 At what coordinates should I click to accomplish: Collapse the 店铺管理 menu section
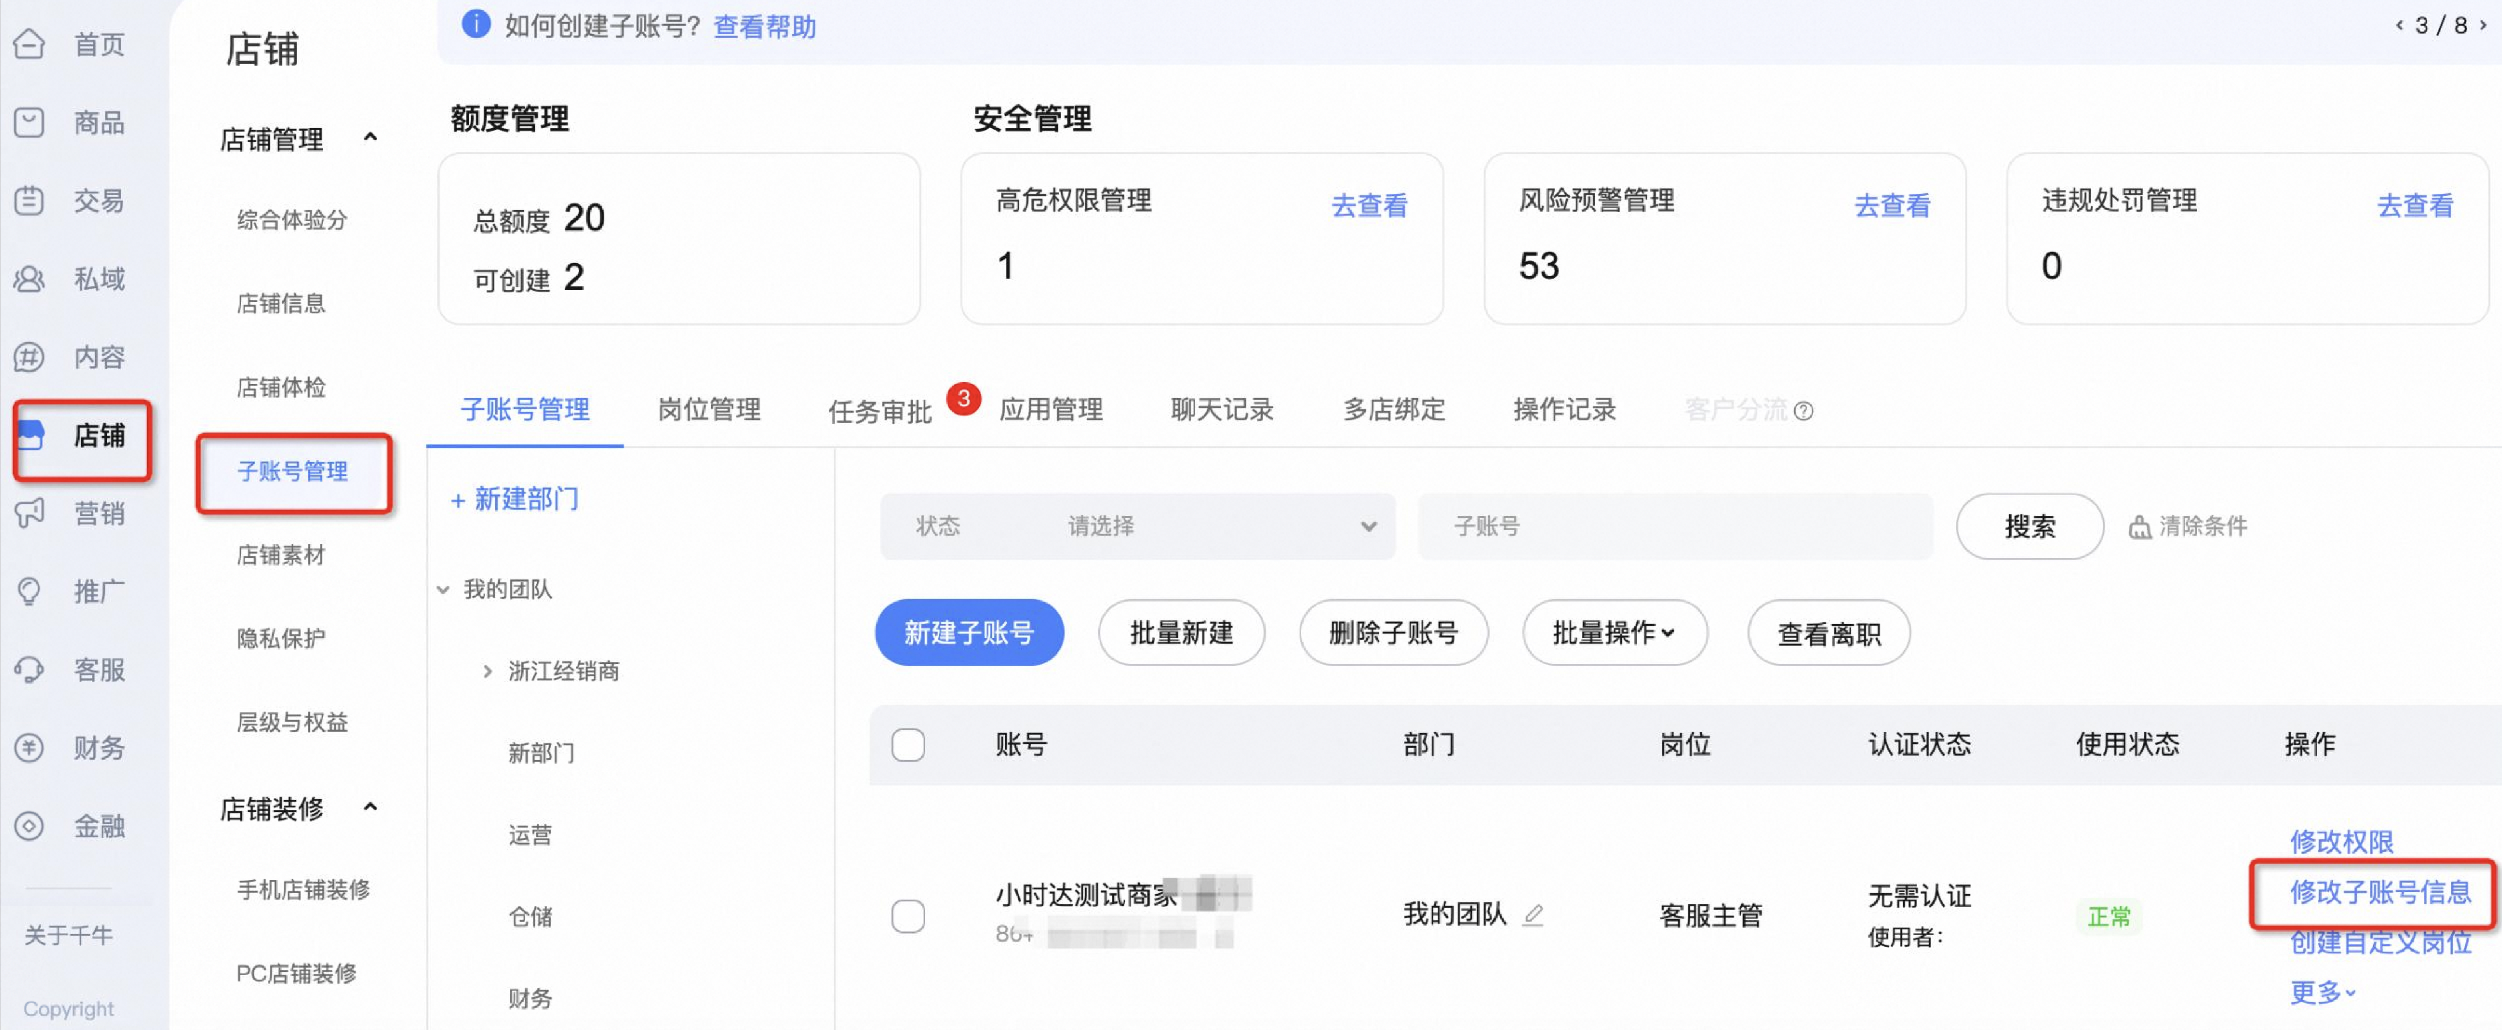[370, 137]
